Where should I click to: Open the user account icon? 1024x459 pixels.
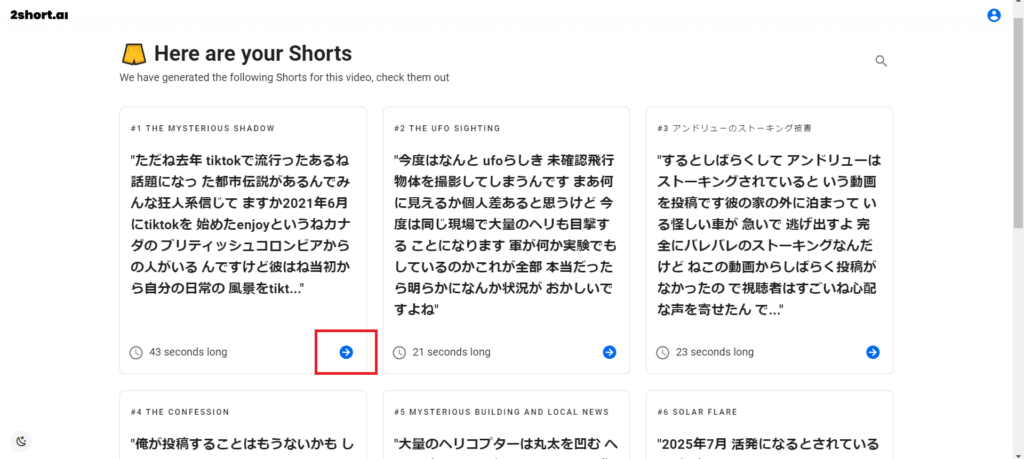point(993,15)
